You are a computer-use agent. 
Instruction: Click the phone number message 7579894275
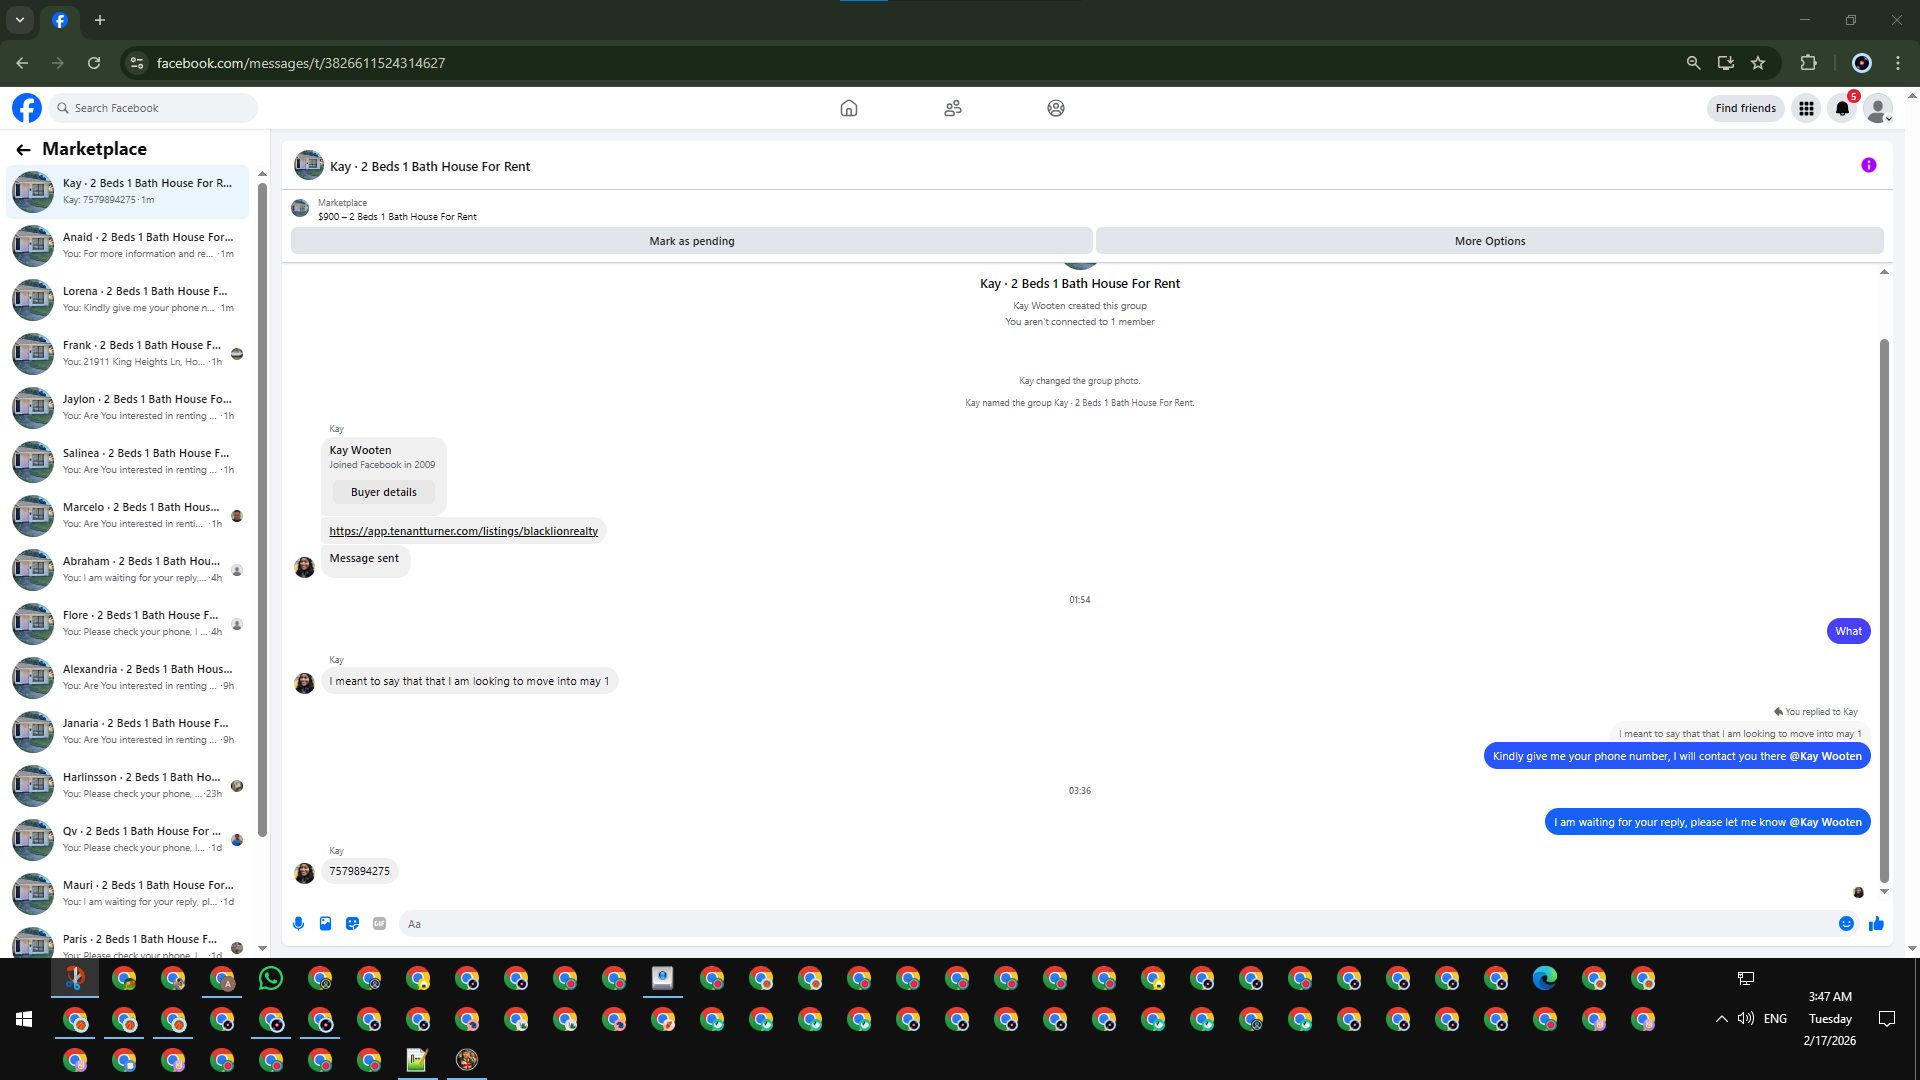(x=360, y=871)
